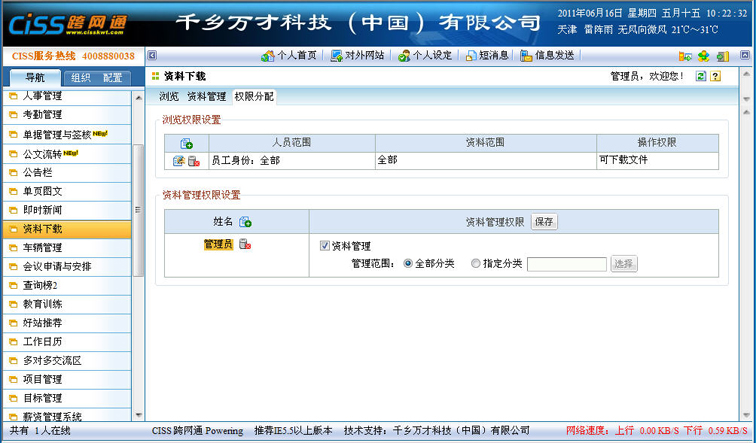Viewport: 756px width, 443px height.
Task: Click the add icon in 浏览权限设置 table header
Action: coord(186,144)
